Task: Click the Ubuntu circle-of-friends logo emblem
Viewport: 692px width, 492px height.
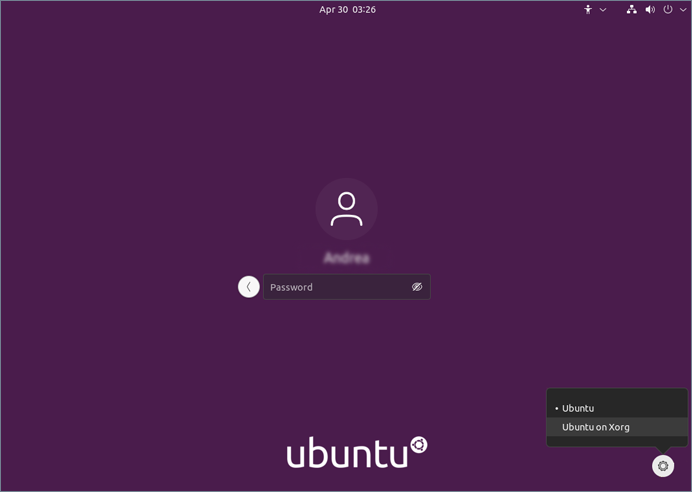Action: [418, 444]
